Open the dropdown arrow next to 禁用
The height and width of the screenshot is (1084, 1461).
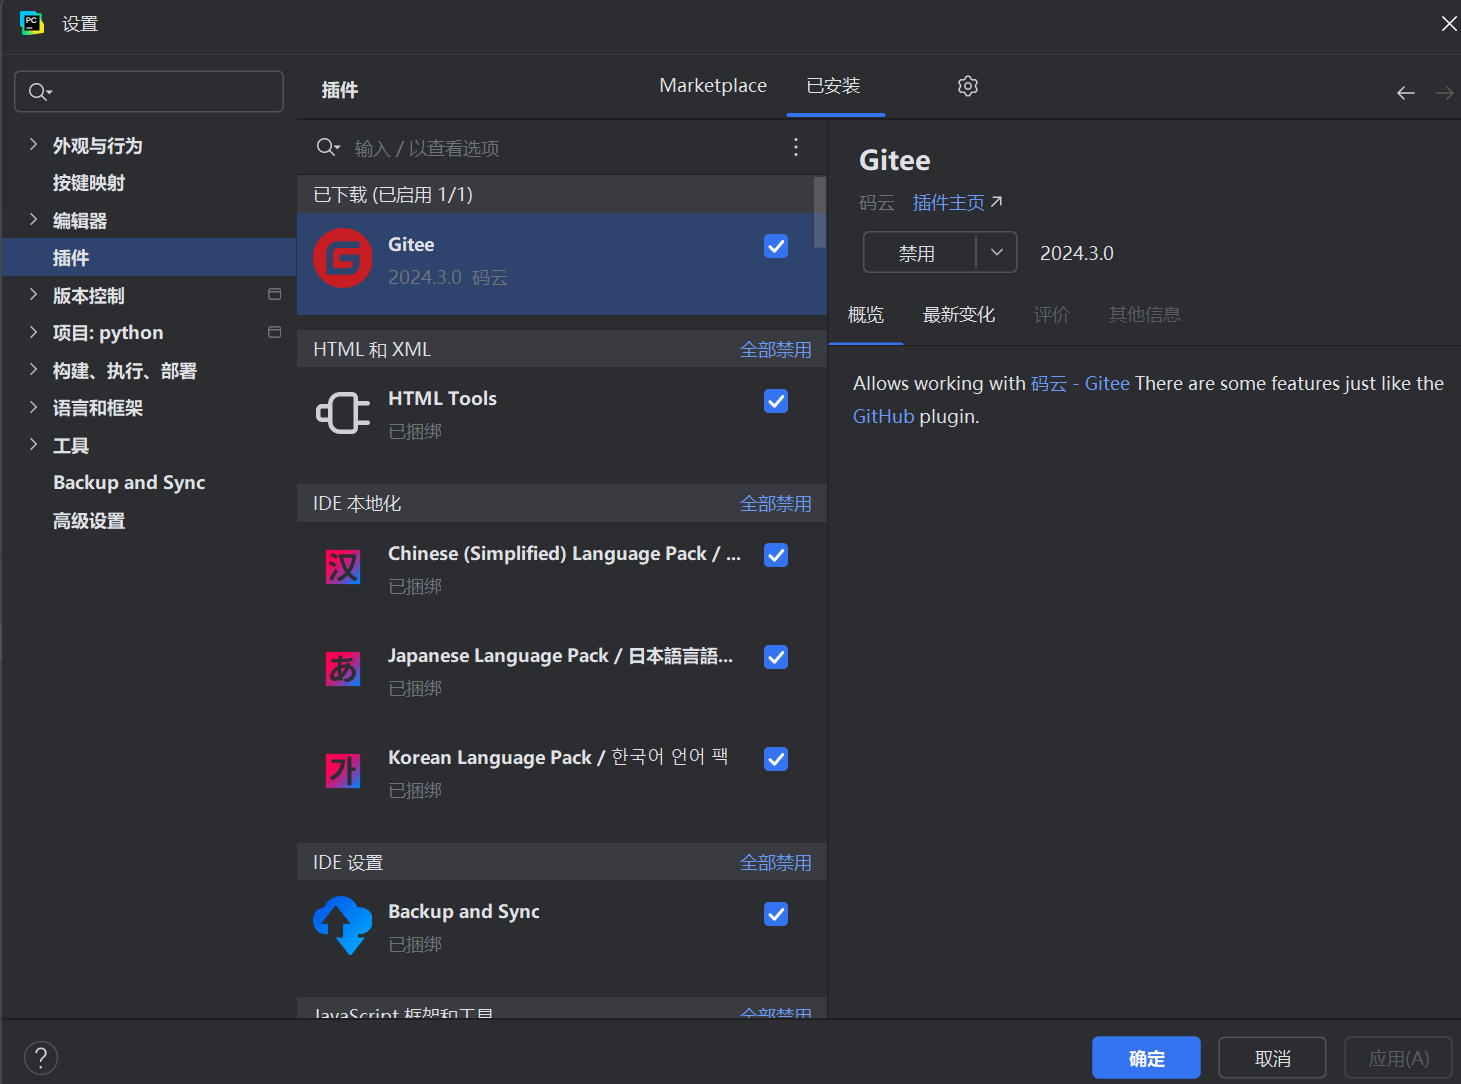pyautogui.click(x=997, y=252)
